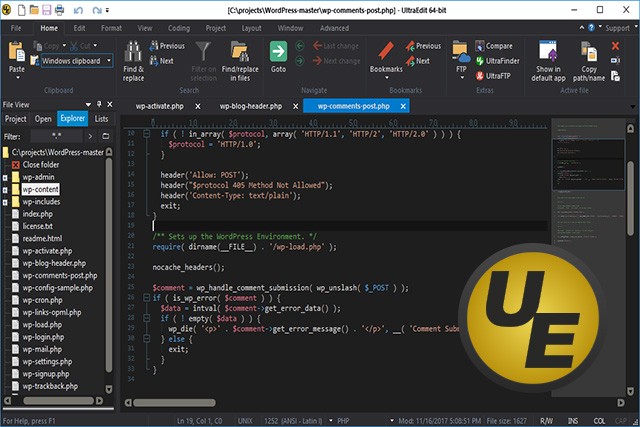Viewport: 640px width, 427px height.
Task: Click the Paste clipboard icon
Action: point(17,52)
